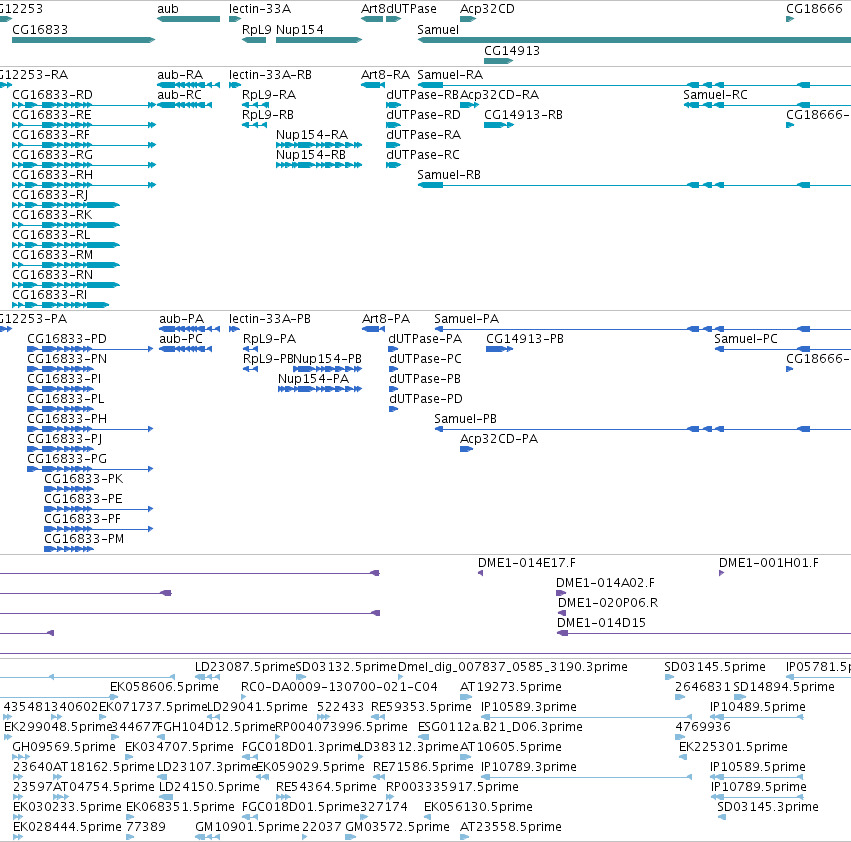Click the RC0-DA0009-130700-021-C04 EST label
The image size is (851, 842).
click(x=339, y=686)
